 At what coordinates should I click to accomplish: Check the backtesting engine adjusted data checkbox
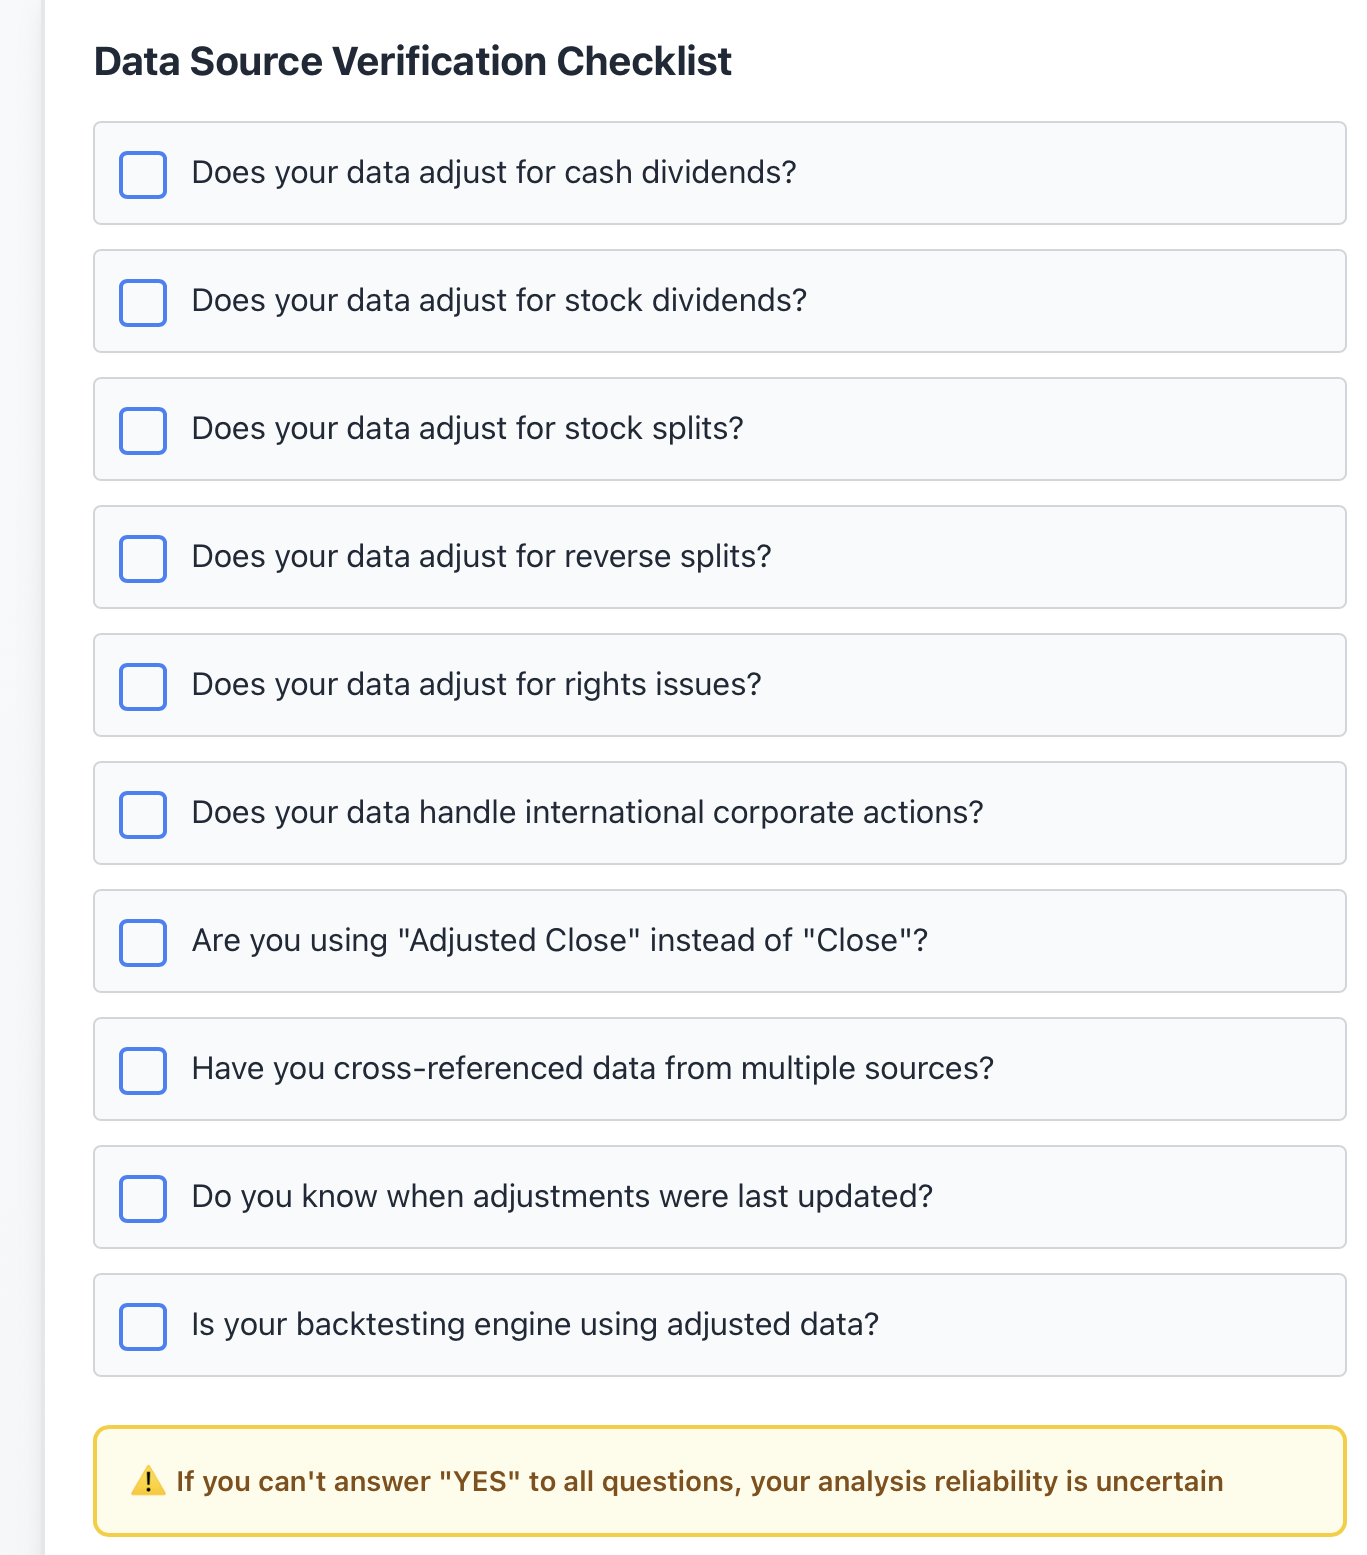click(143, 1327)
